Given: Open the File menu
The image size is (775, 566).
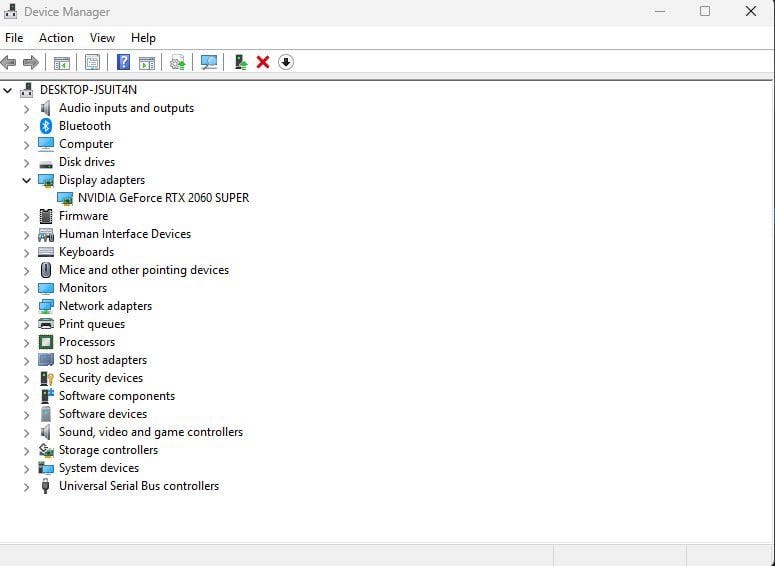Looking at the screenshot, I should tap(14, 38).
